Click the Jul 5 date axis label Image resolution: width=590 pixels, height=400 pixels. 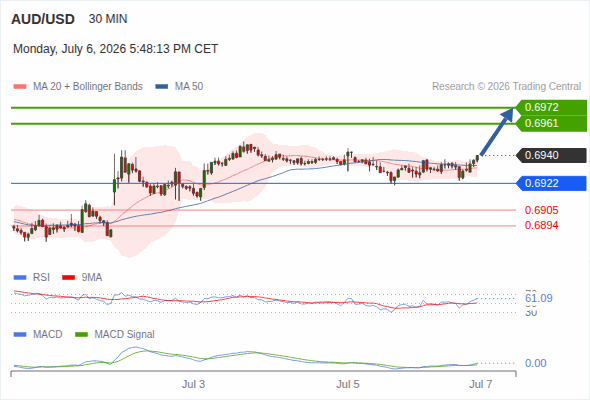(x=348, y=384)
